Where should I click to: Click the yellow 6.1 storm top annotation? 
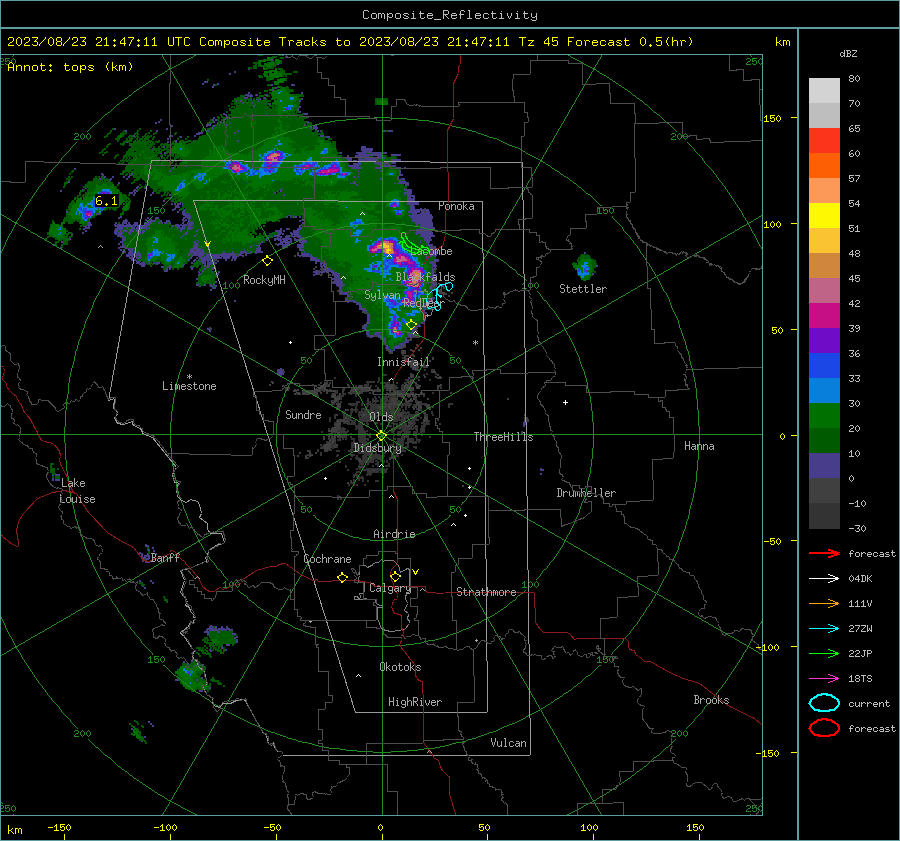[x=106, y=201]
